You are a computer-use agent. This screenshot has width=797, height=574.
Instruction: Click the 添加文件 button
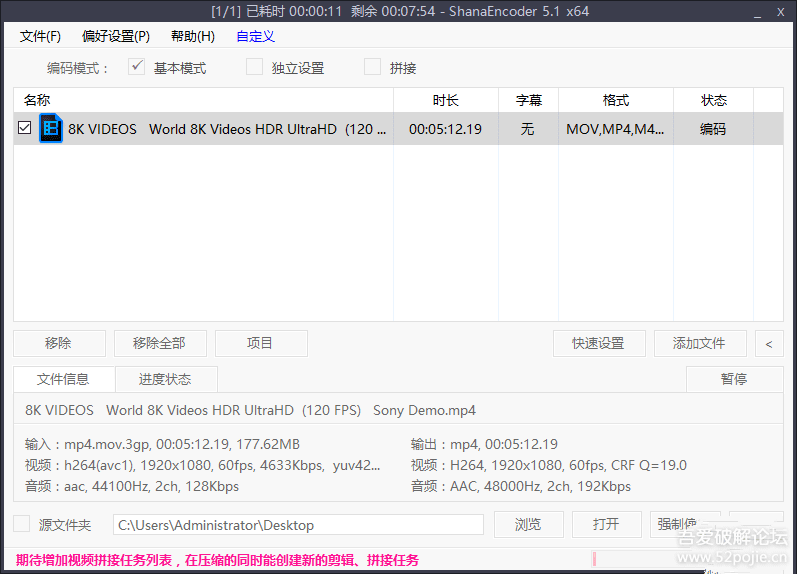click(x=699, y=343)
